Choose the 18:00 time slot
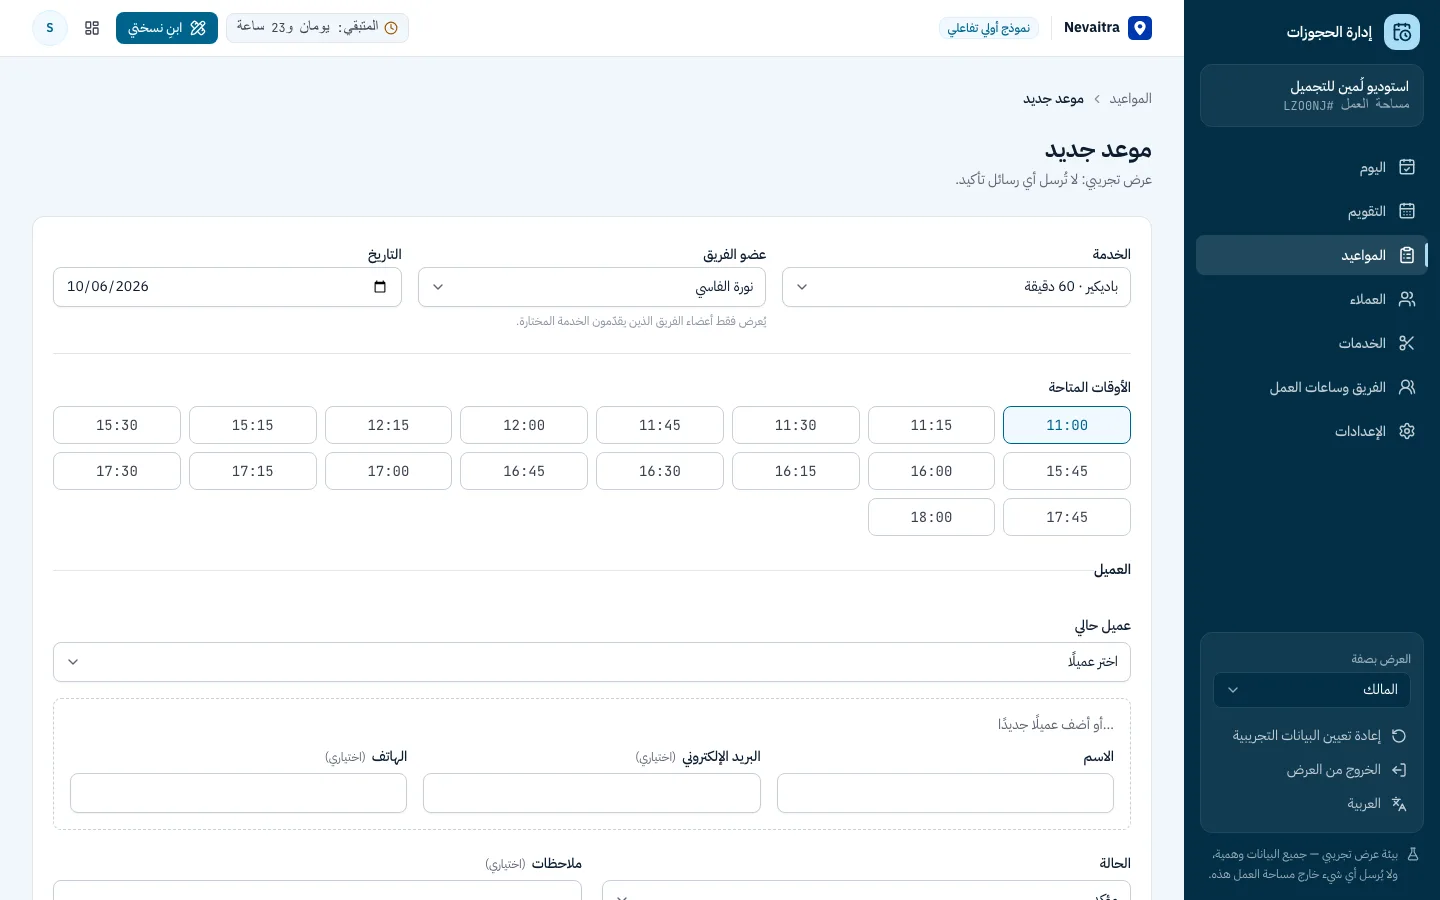This screenshot has width=1440, height=900. point(931,517)
